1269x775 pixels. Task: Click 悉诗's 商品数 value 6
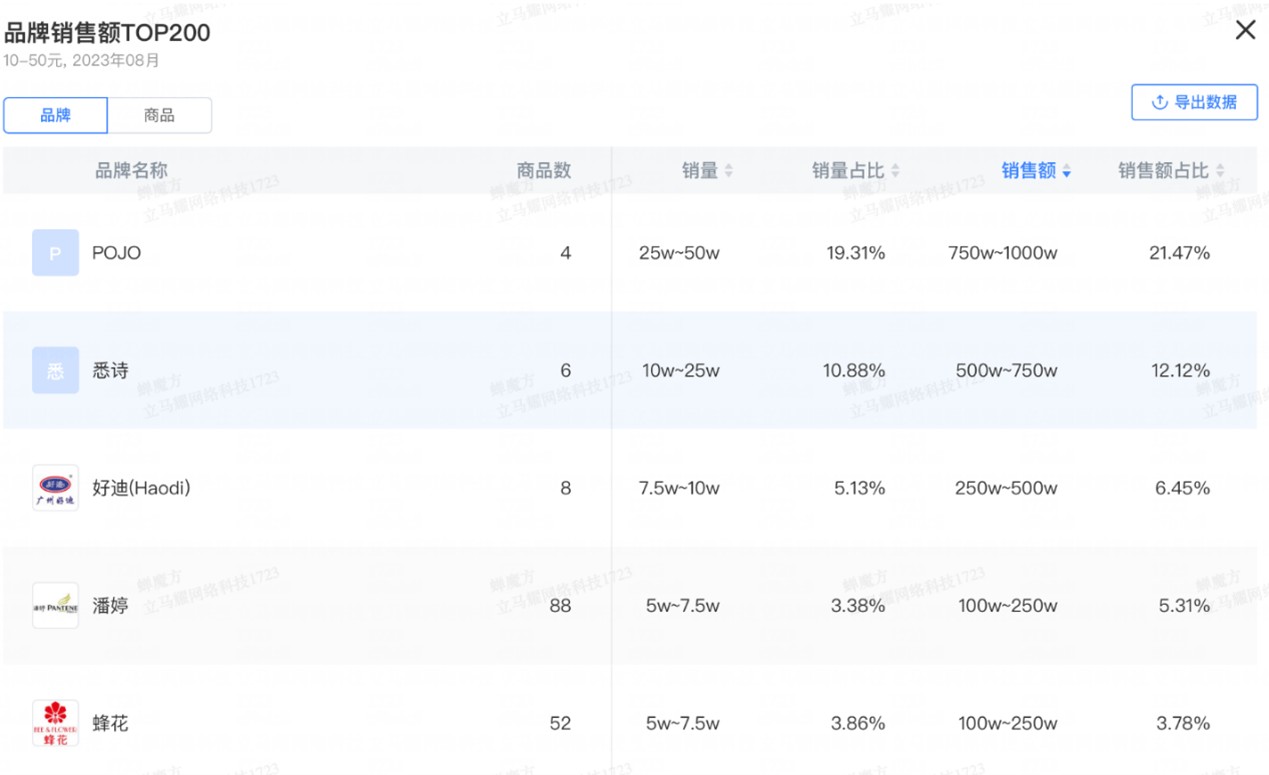click(566, 371)
